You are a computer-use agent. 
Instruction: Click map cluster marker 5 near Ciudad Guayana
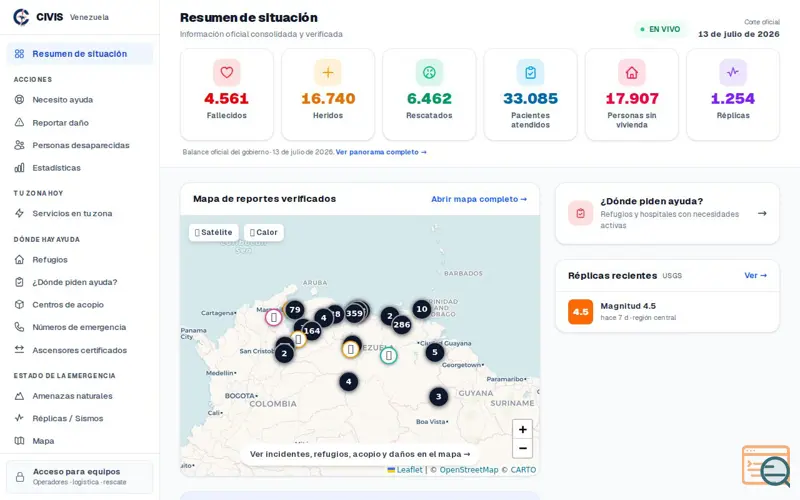click(x=435, y=352)
